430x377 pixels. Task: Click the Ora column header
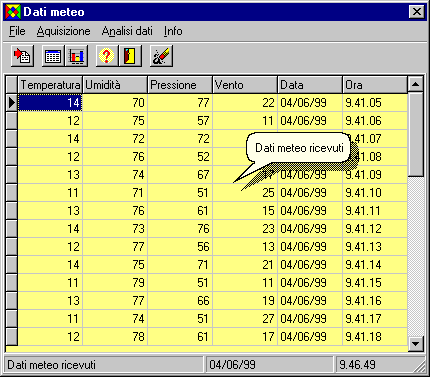(x=375, y=85)
